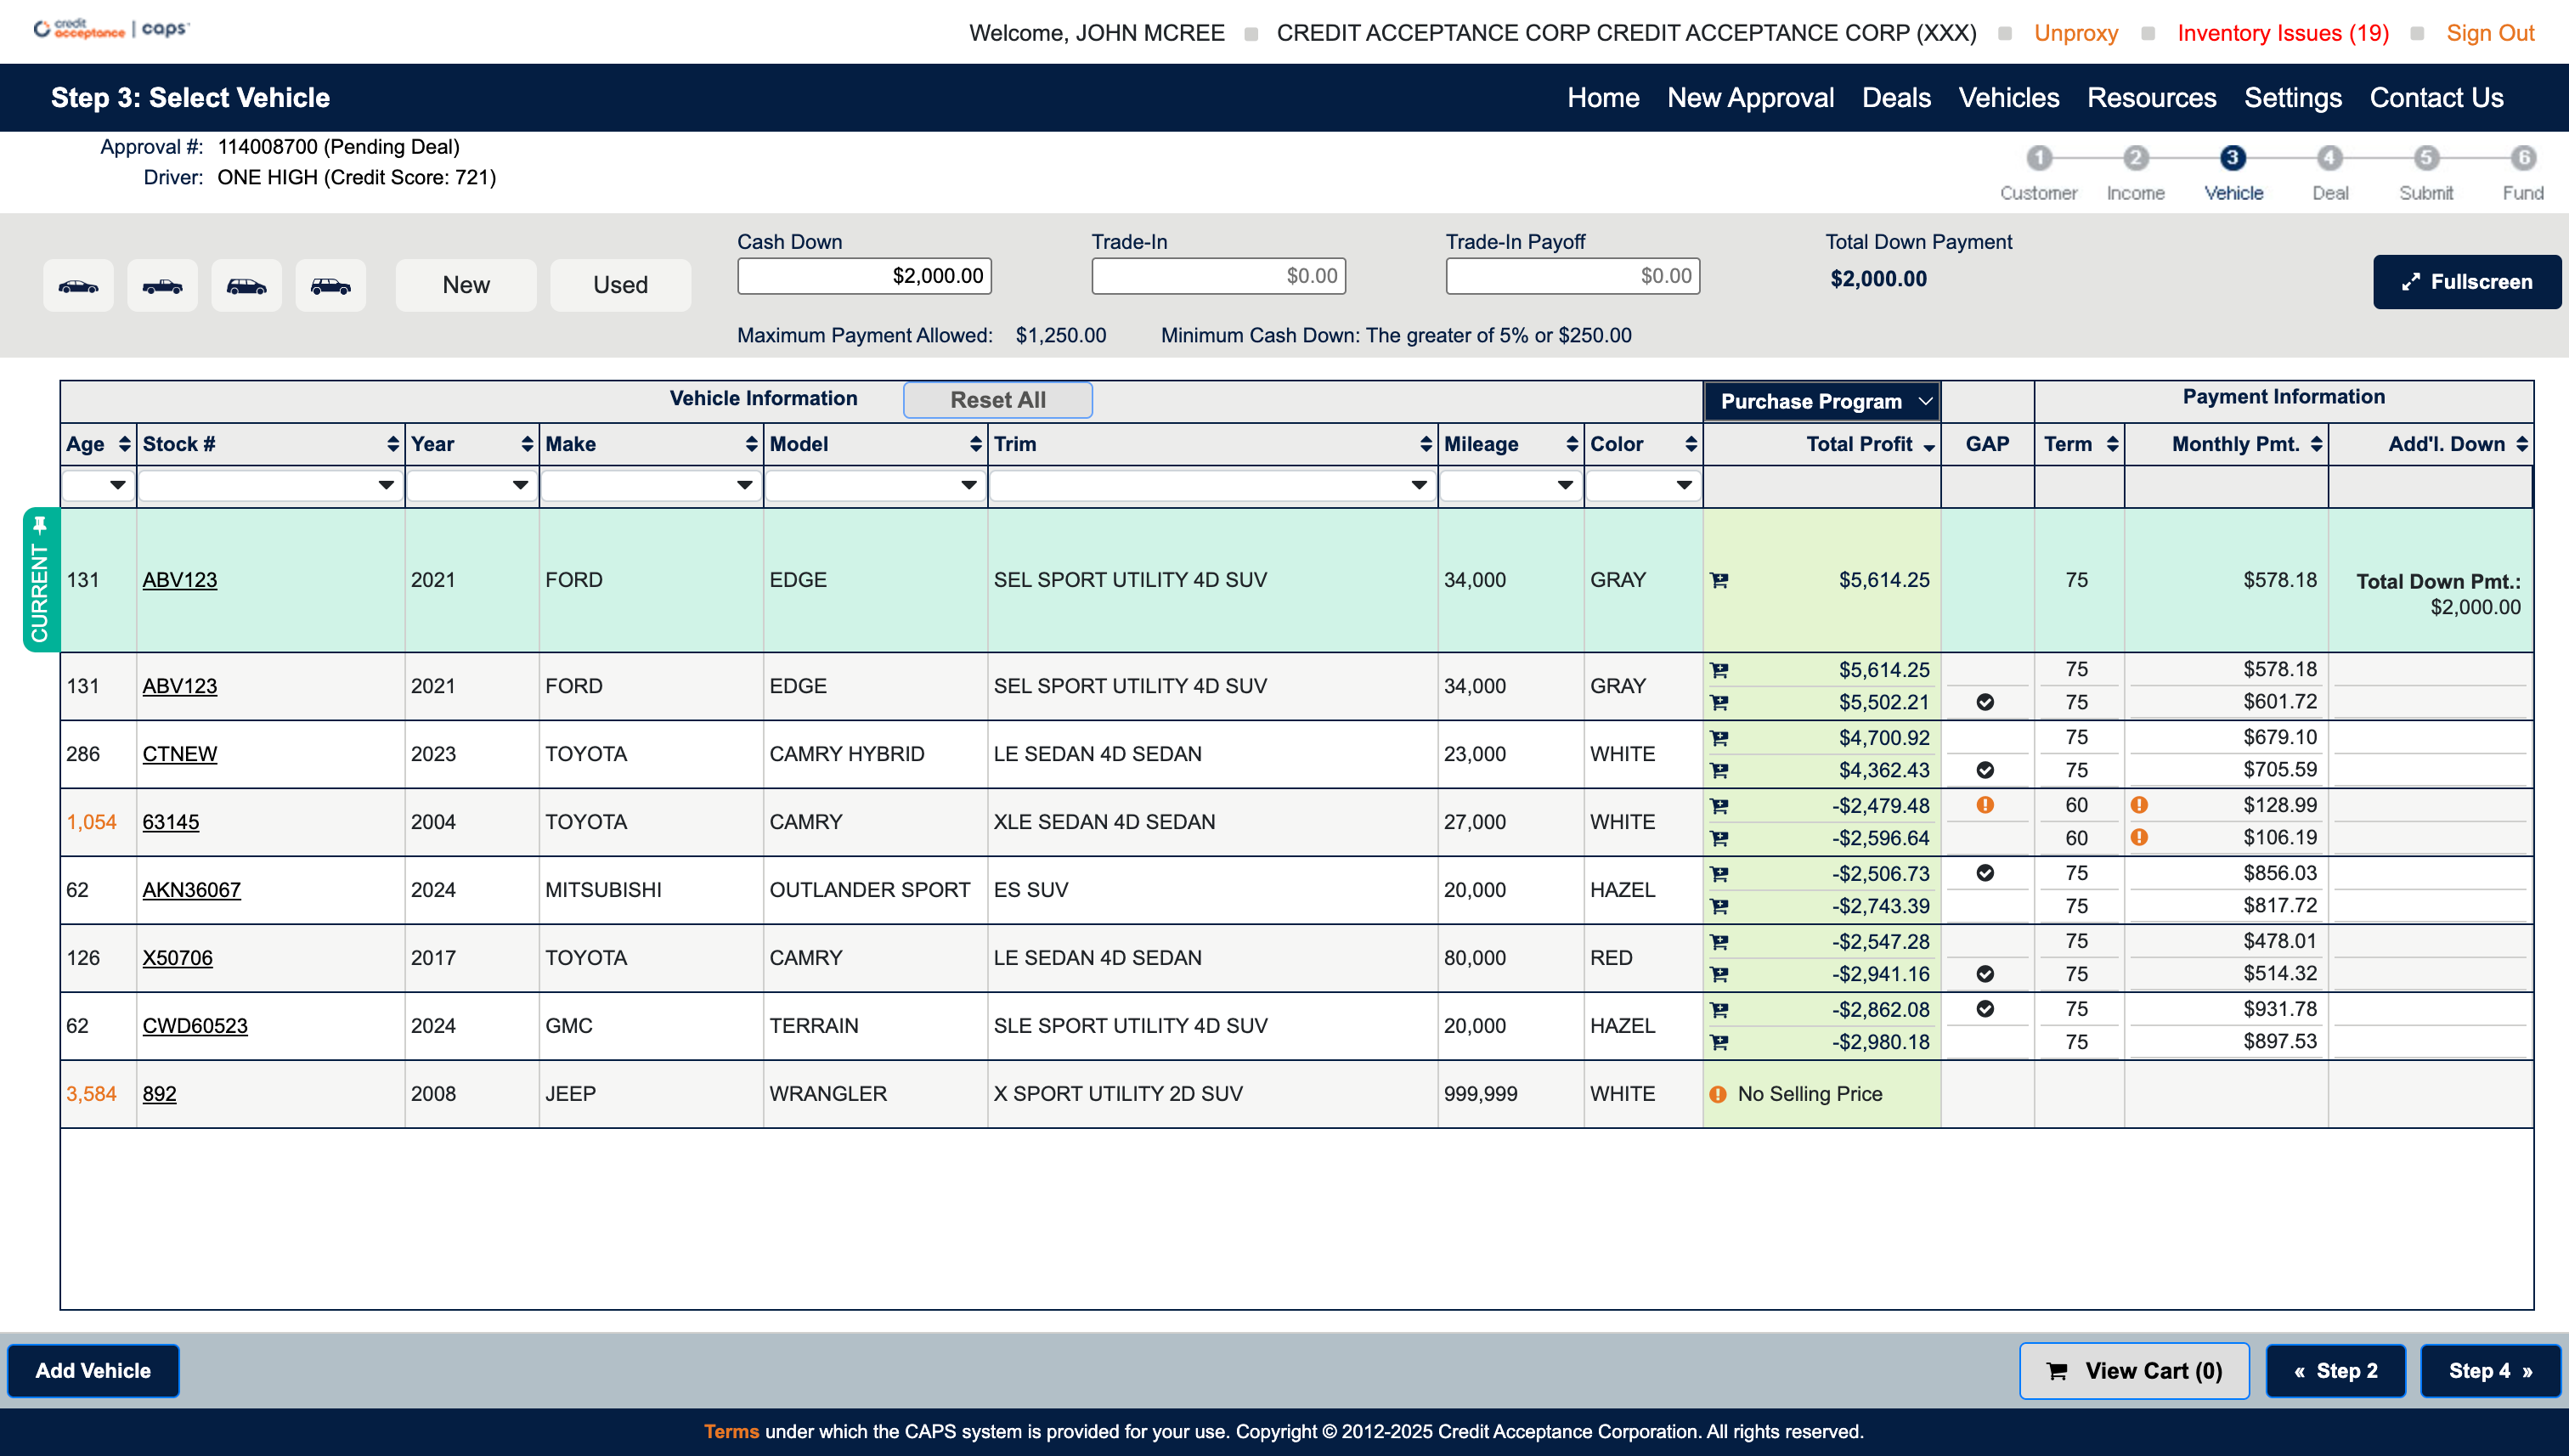Open the Color filter dropdown

pyautogui.click(x=1643, y=486)
